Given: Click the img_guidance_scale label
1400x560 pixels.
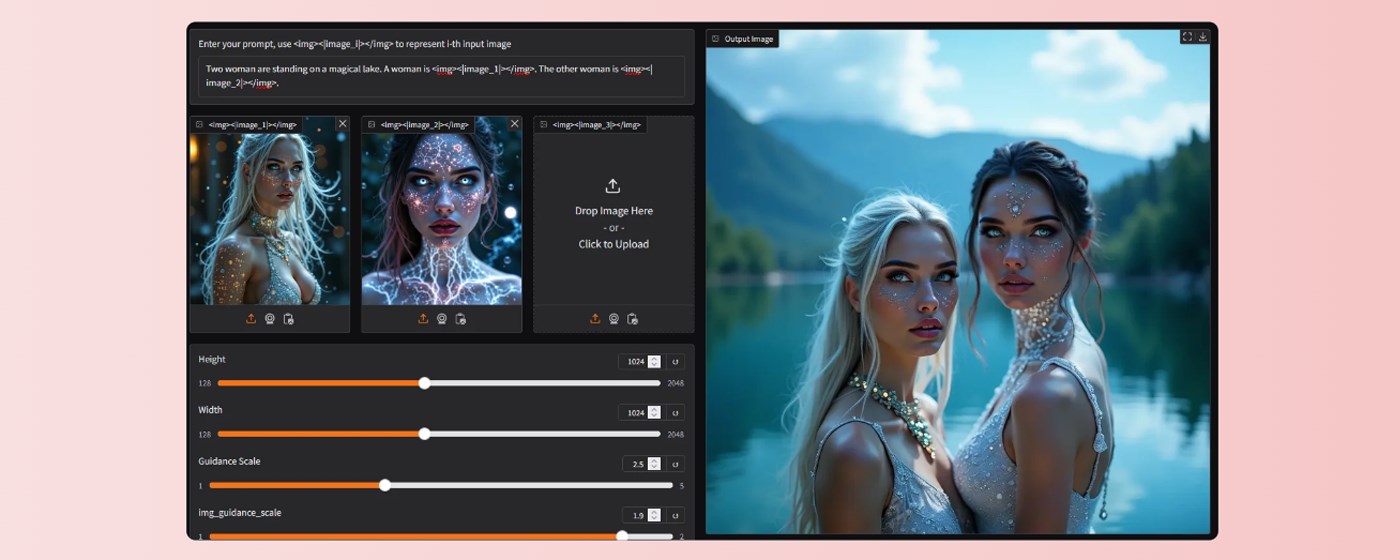Looking at the screenshot, I should 239,512.
